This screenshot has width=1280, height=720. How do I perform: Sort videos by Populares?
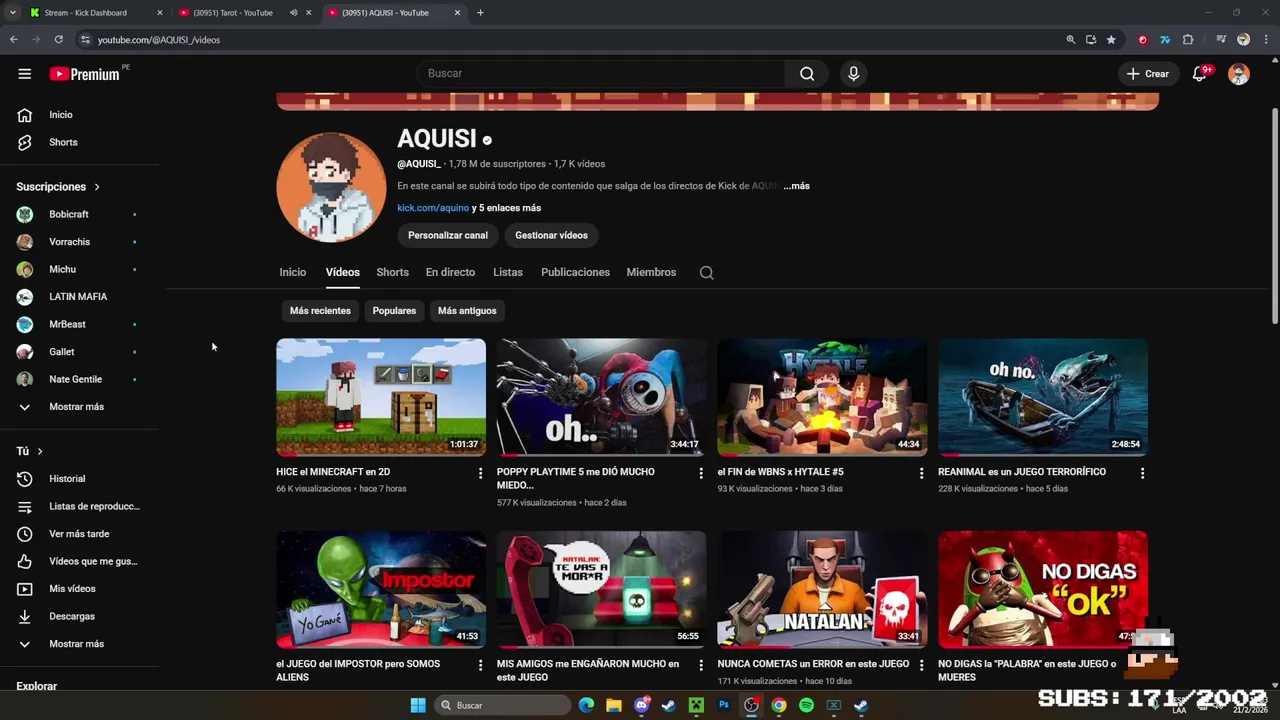pos(394,311)
